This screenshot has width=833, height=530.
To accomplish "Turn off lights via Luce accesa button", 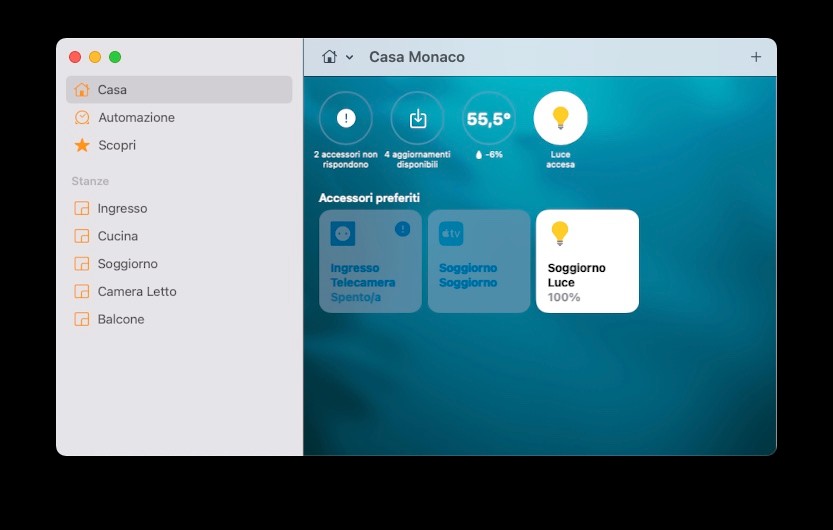I will [x=560, y=119].
